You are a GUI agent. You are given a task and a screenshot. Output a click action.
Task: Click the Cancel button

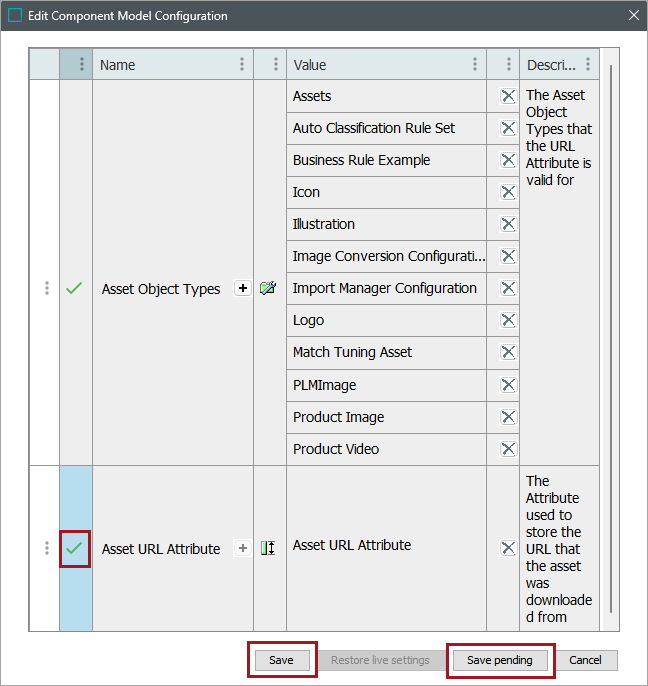click(585, 660)
